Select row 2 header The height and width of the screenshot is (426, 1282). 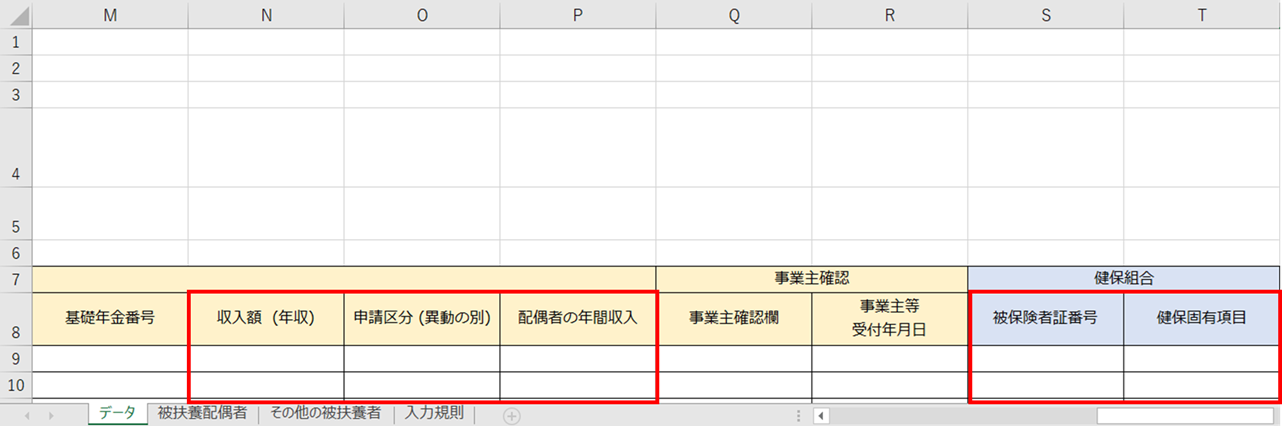tap(16, 69)
